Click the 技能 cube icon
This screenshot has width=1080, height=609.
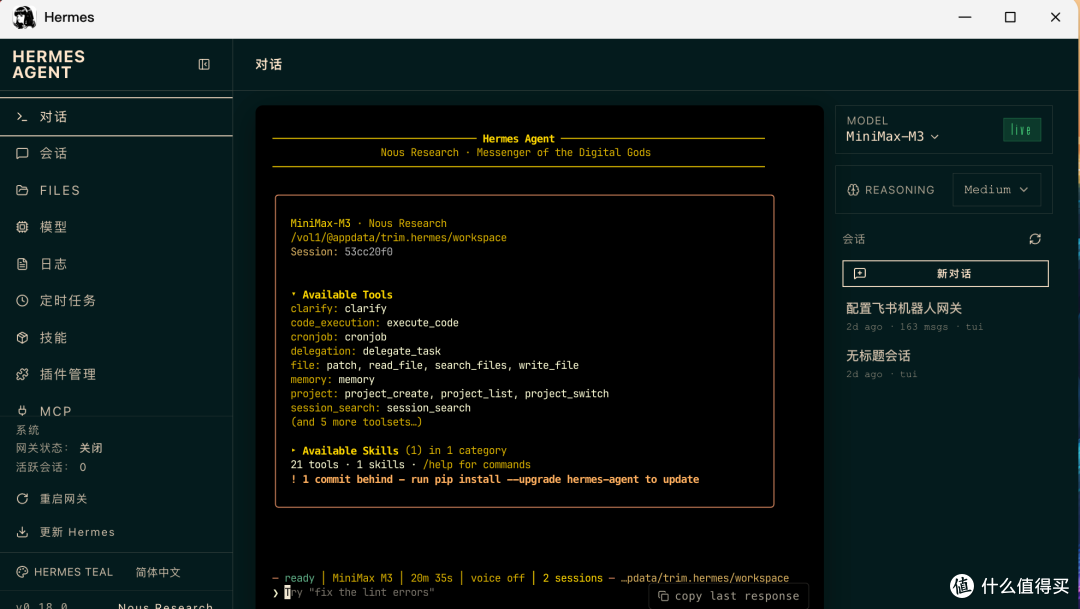click(x=22, y=338)
